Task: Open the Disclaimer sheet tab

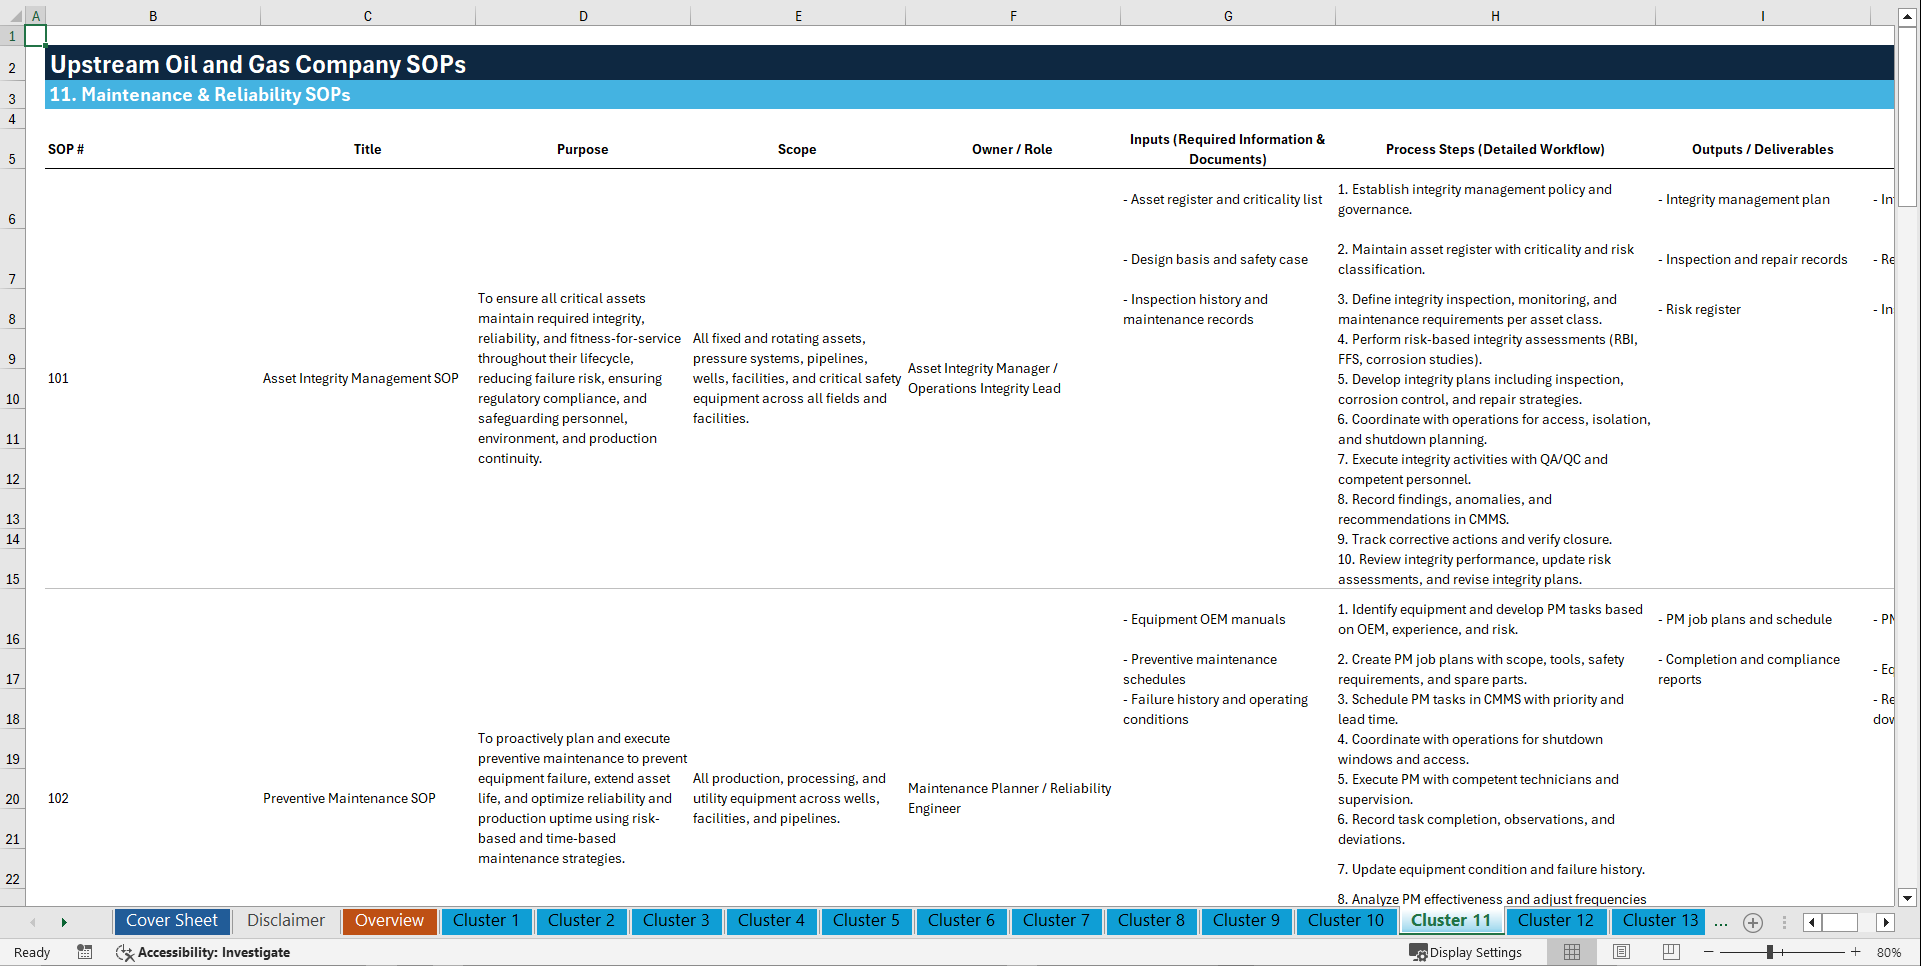Action: coord(285,921)
